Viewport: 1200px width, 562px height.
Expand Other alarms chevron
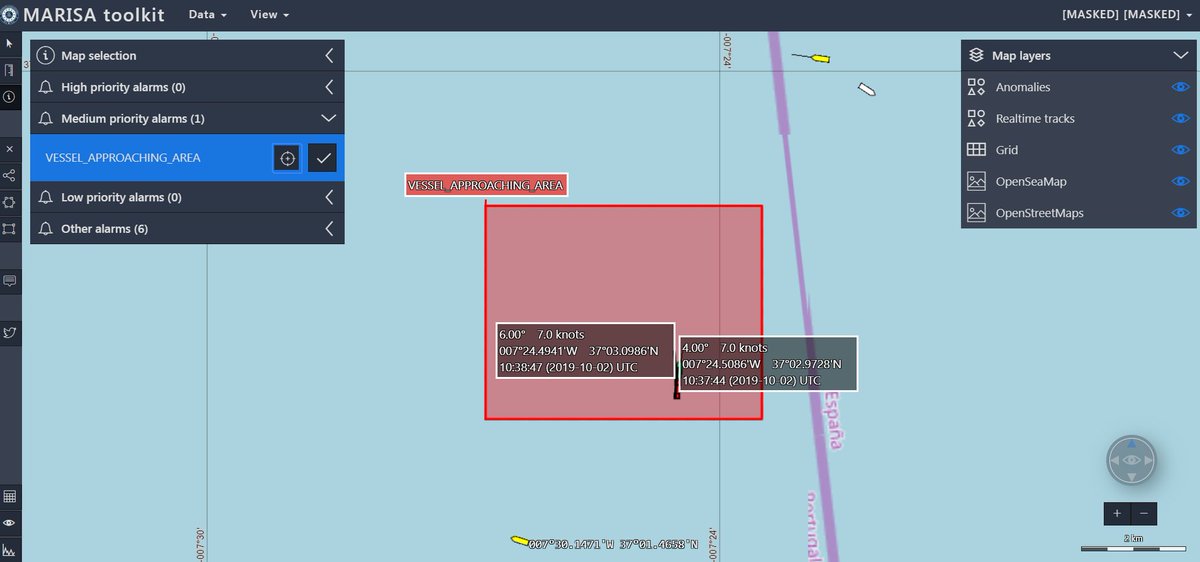pos(329,229)
